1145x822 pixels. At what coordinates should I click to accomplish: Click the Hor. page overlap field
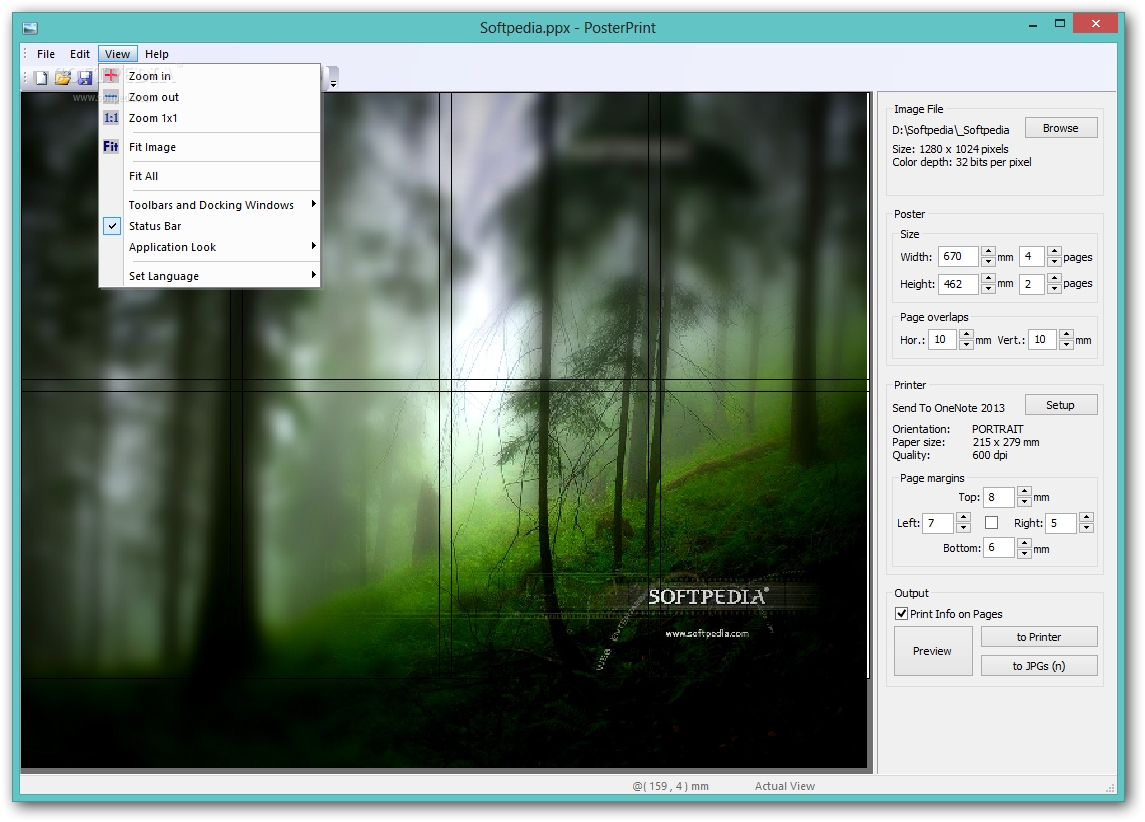942,339
